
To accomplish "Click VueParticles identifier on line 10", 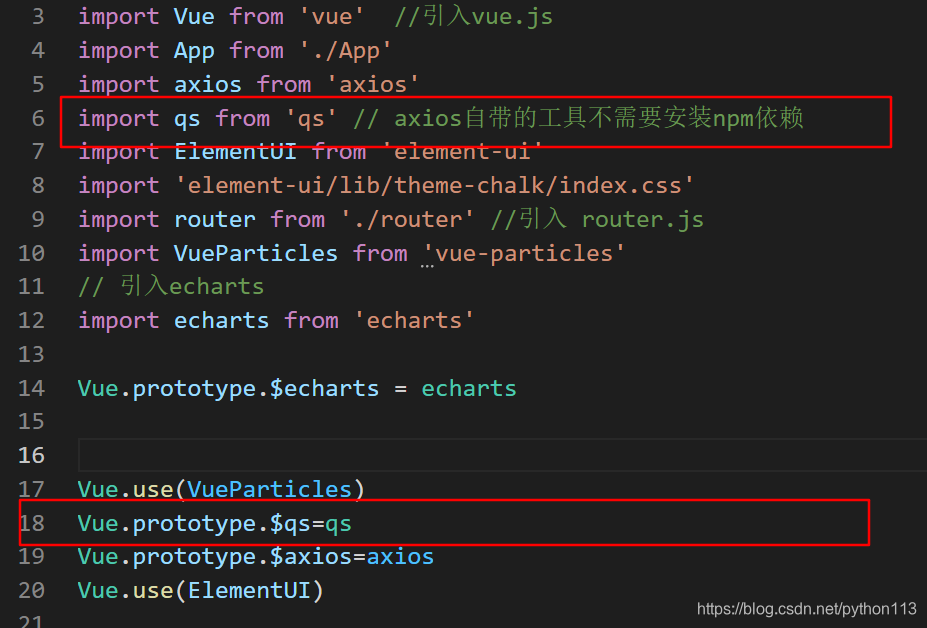I will tap(255, 253).
